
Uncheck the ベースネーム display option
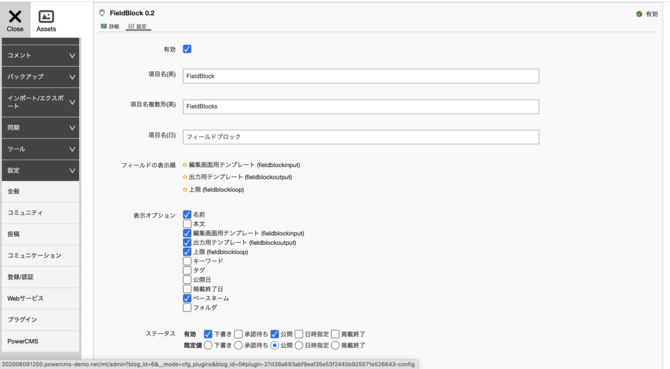coord(187,298)
